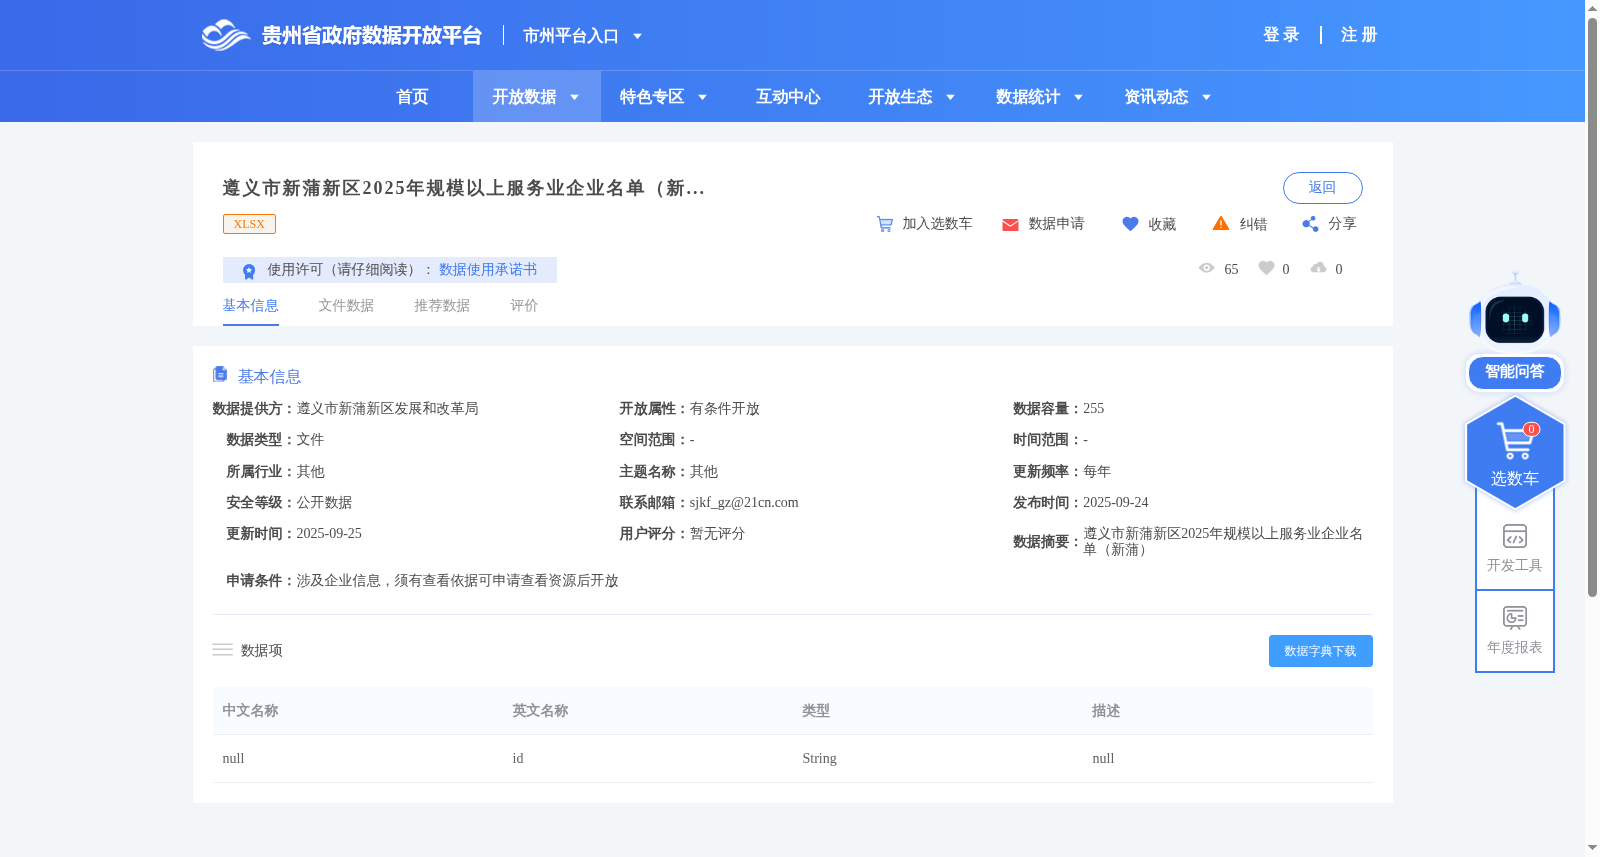Select the 基本信息 tab
This screenshot has width=1600, height=857.
(x=250, y=306)
